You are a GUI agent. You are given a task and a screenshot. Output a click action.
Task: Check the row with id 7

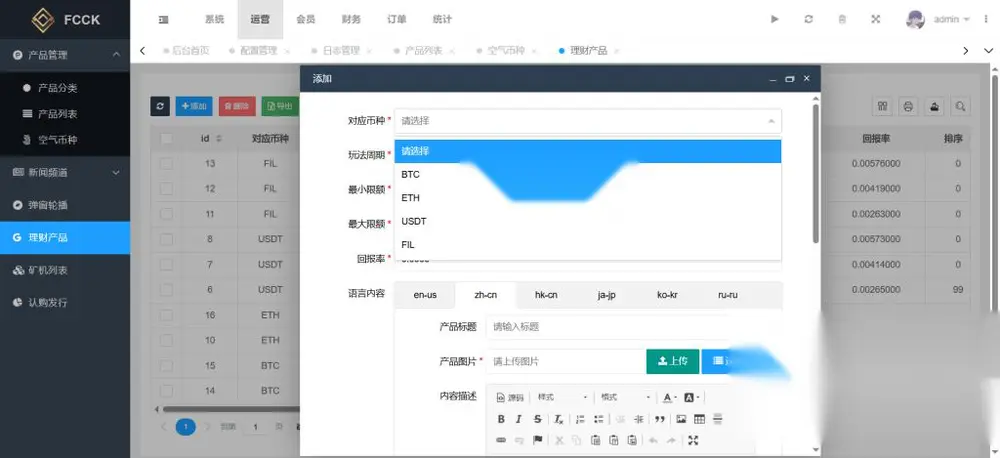coord(166,264)
